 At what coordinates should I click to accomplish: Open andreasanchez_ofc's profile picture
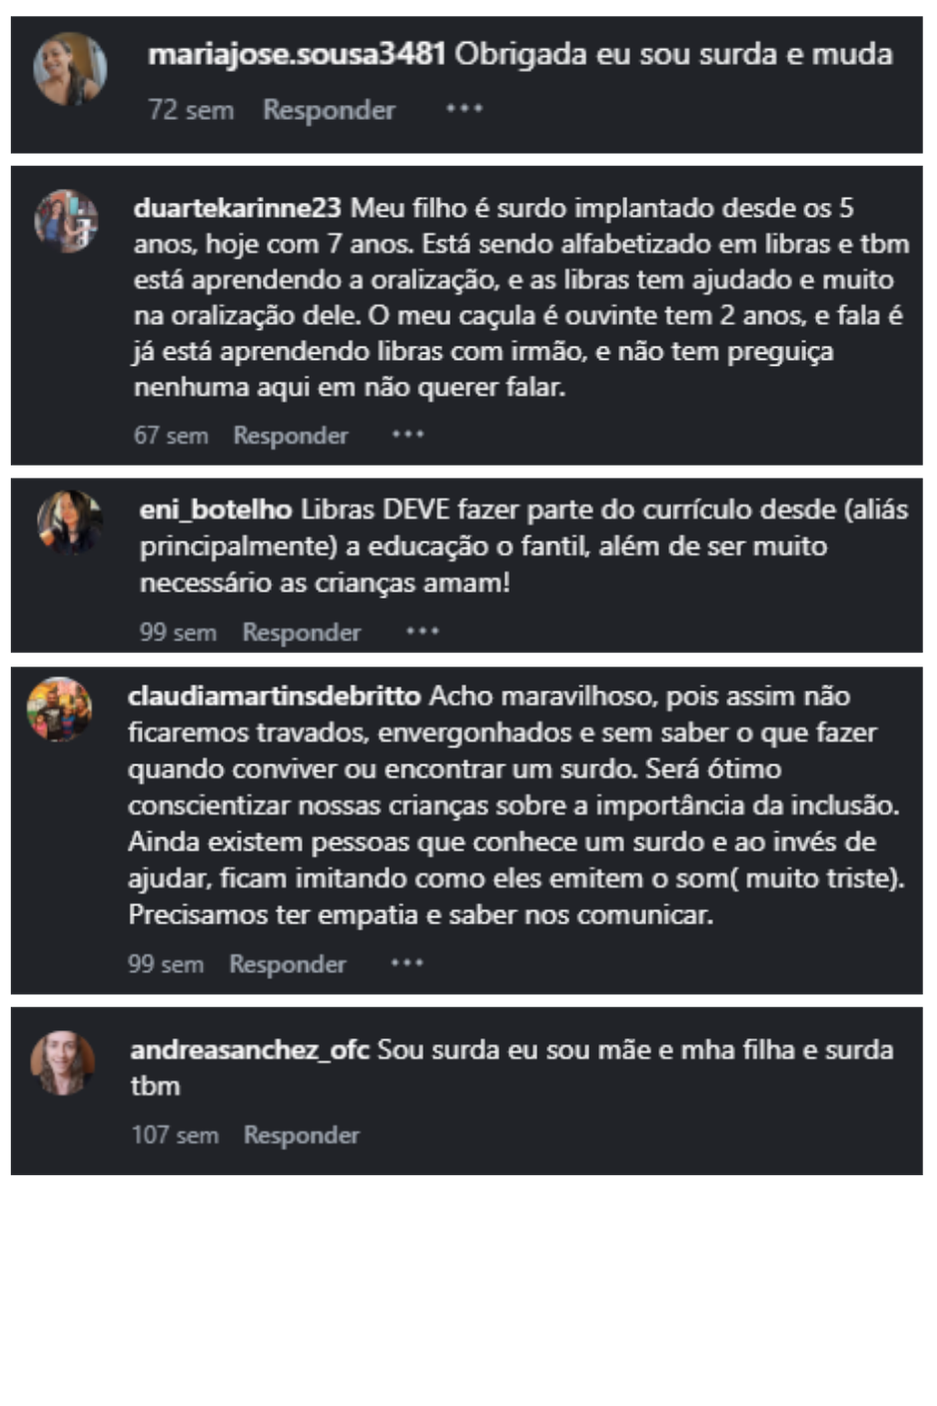pyautogui.click(x=63, y=1062)
